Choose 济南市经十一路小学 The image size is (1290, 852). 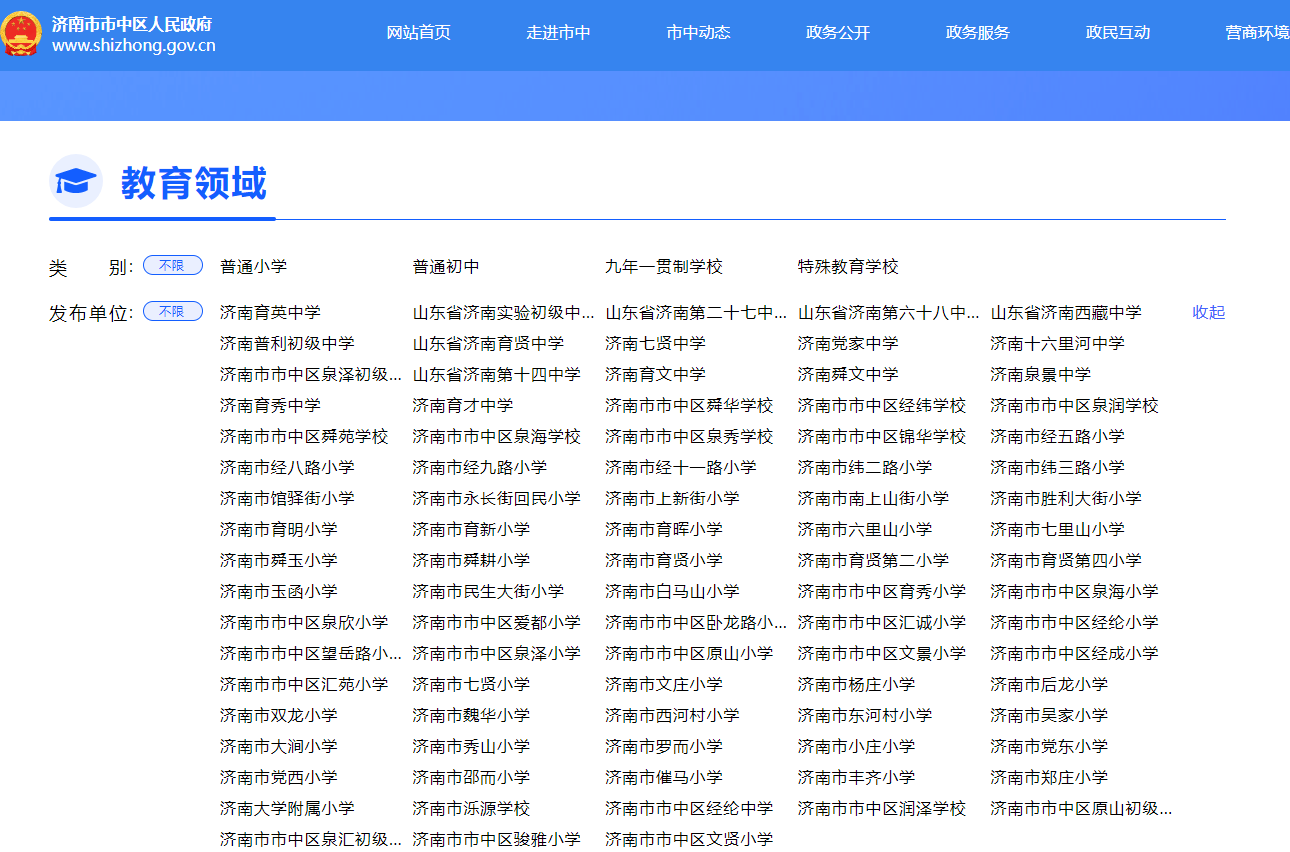pyautogui.click(x=681, y=467)
